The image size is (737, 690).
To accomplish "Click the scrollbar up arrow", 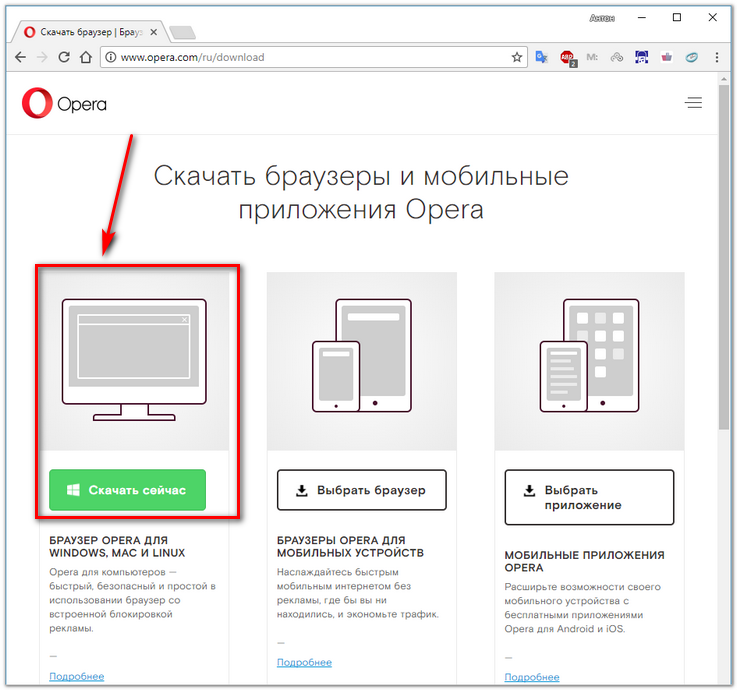I will (723, 80).
